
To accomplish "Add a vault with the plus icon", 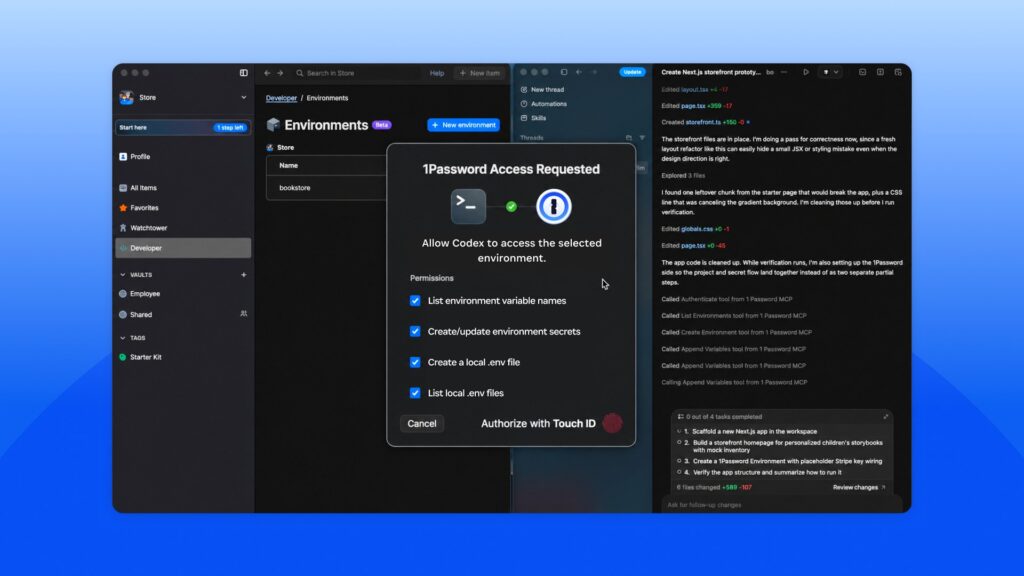I will (244, 275).
